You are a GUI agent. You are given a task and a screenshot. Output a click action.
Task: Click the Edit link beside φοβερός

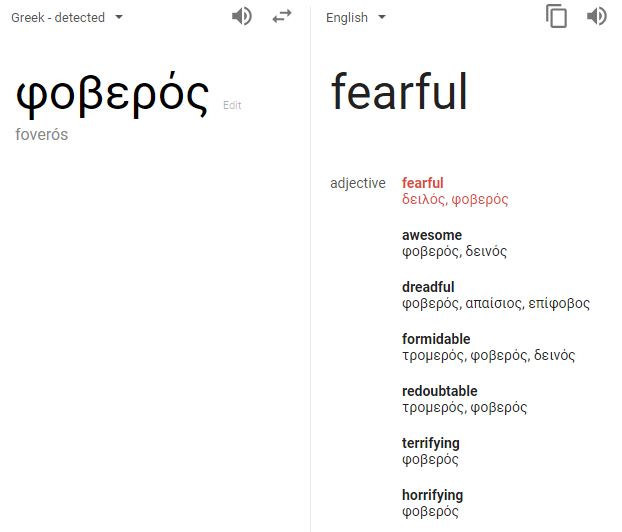point(232,105)
